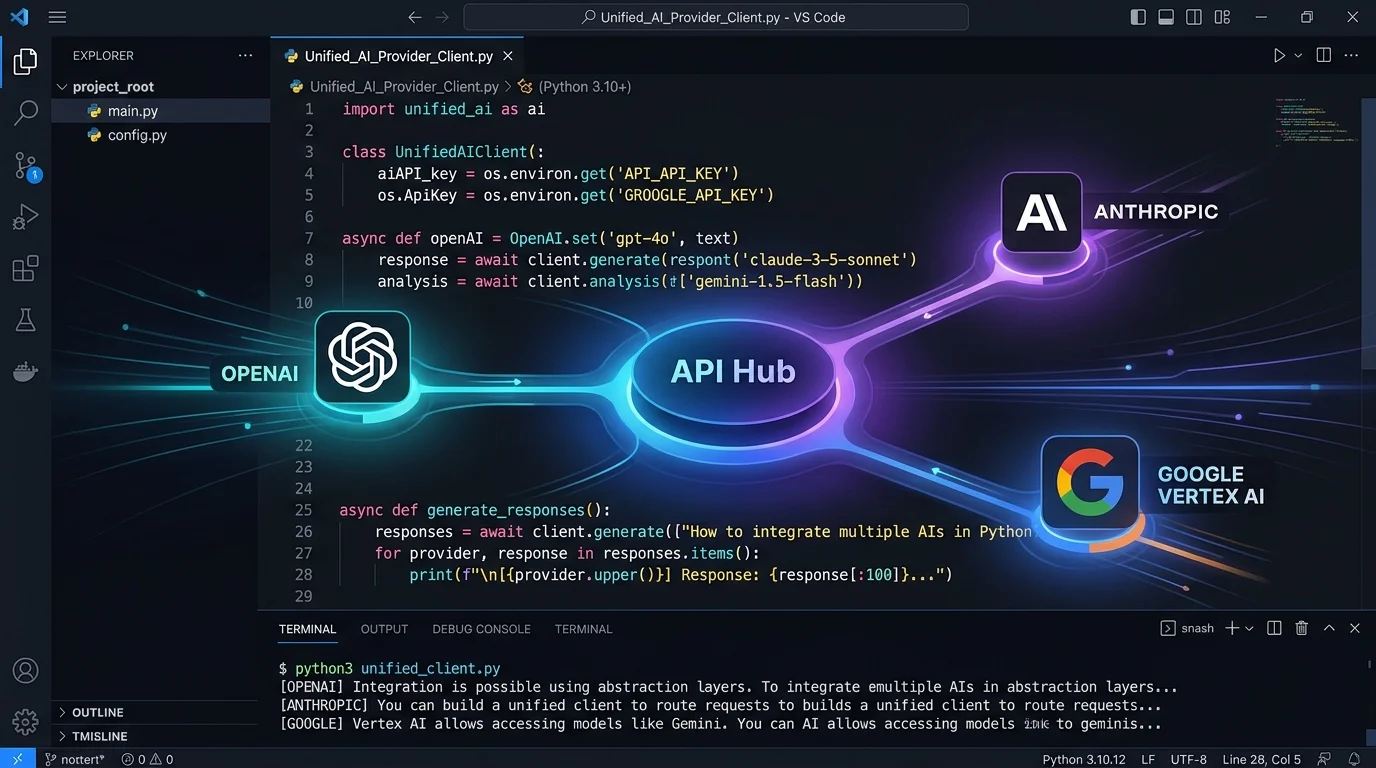Go forward with the right arrow
Viewport: 1376px width, 768px height.
coord(442,17)
